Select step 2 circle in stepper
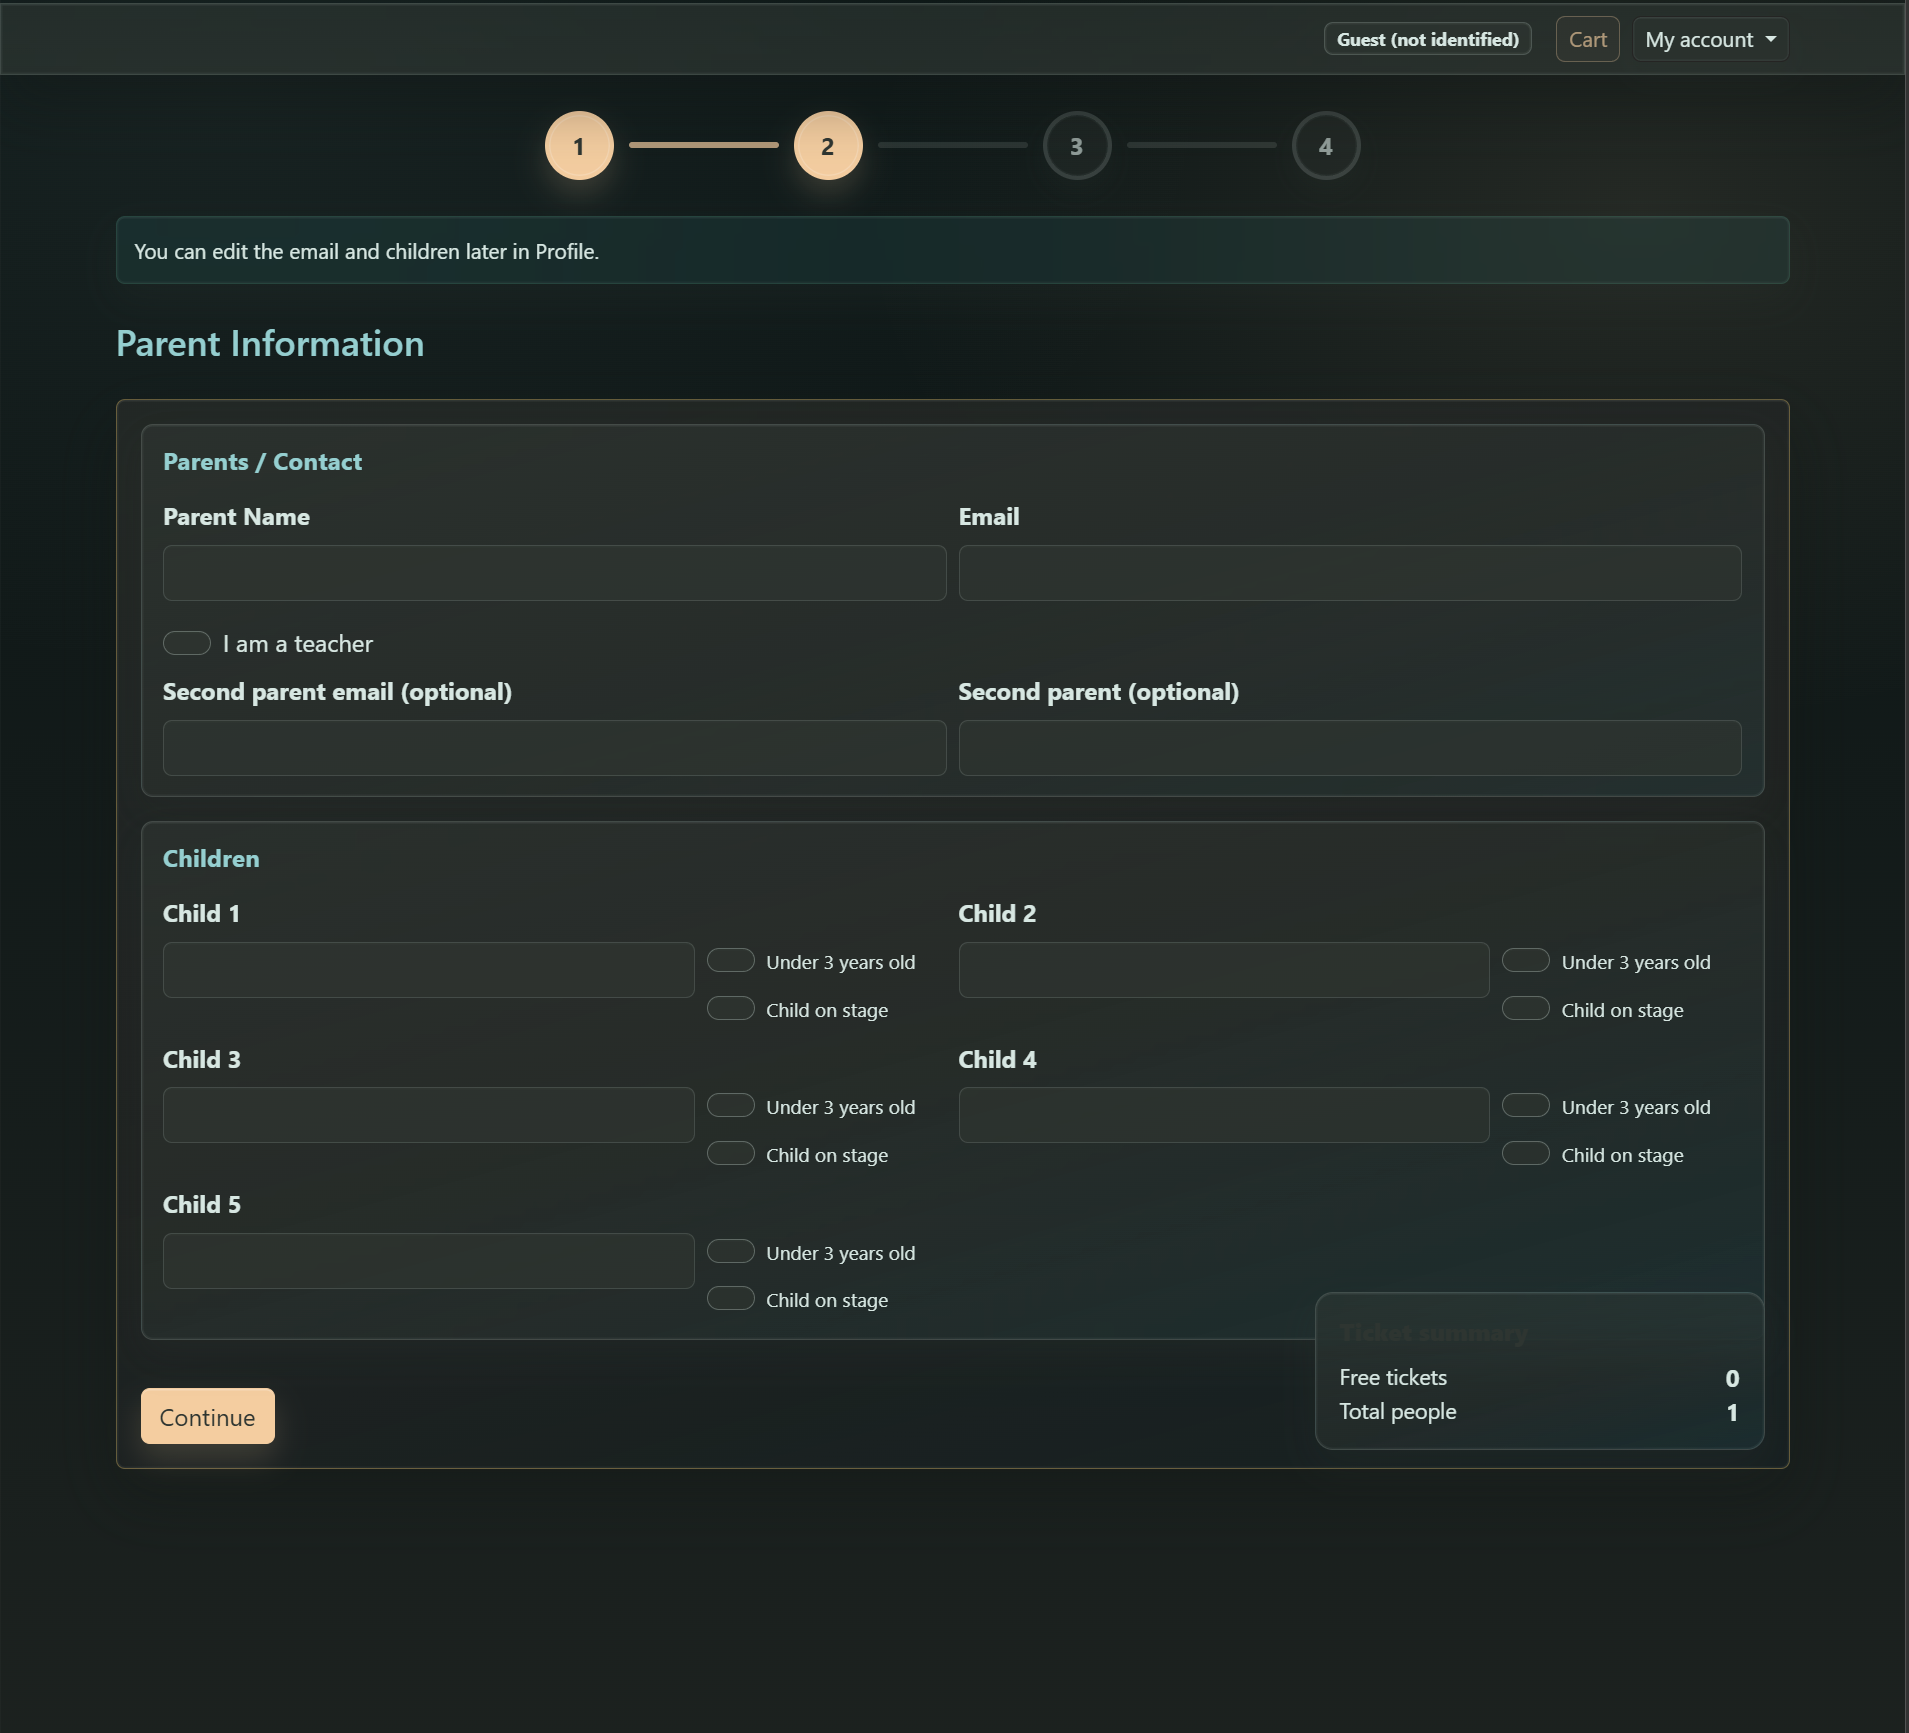 click(x=827, y=146)
